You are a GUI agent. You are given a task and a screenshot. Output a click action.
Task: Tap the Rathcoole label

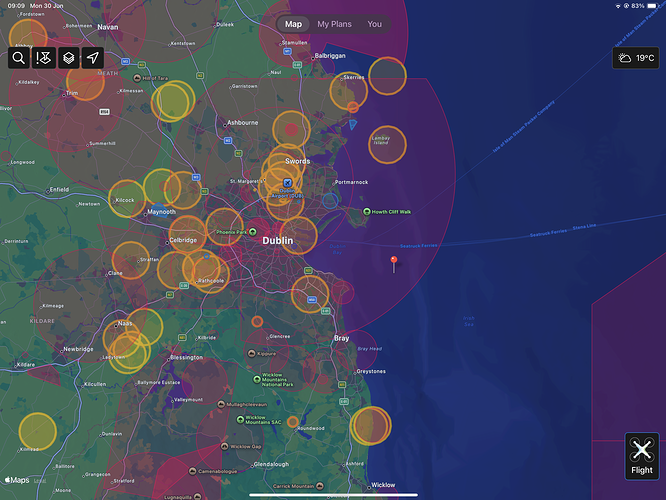pyautogui.click(x=211, y=281)
